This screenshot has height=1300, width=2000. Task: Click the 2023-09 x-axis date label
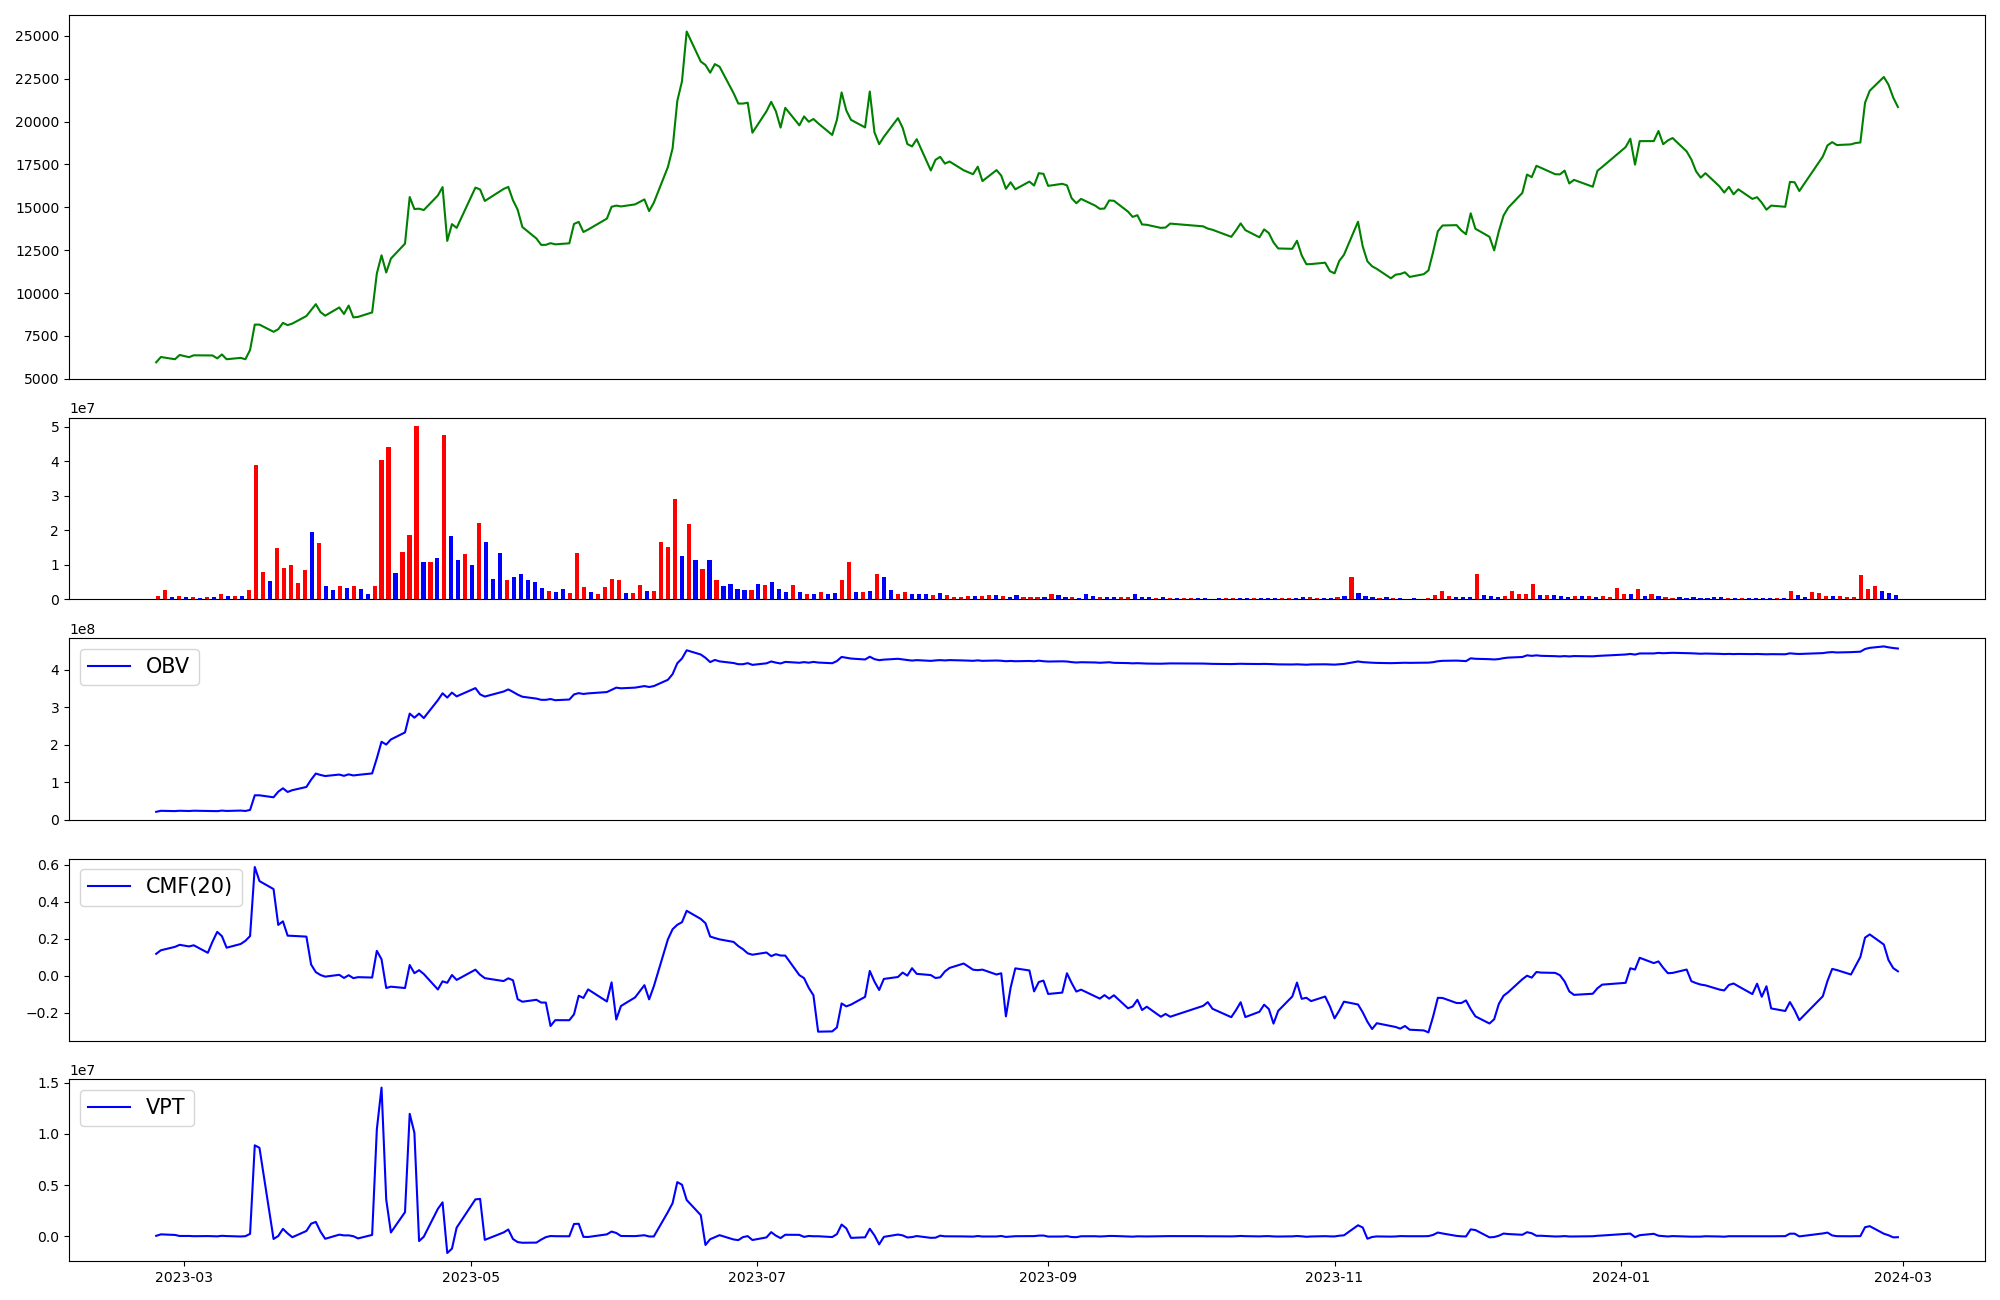[1048, 1276]
